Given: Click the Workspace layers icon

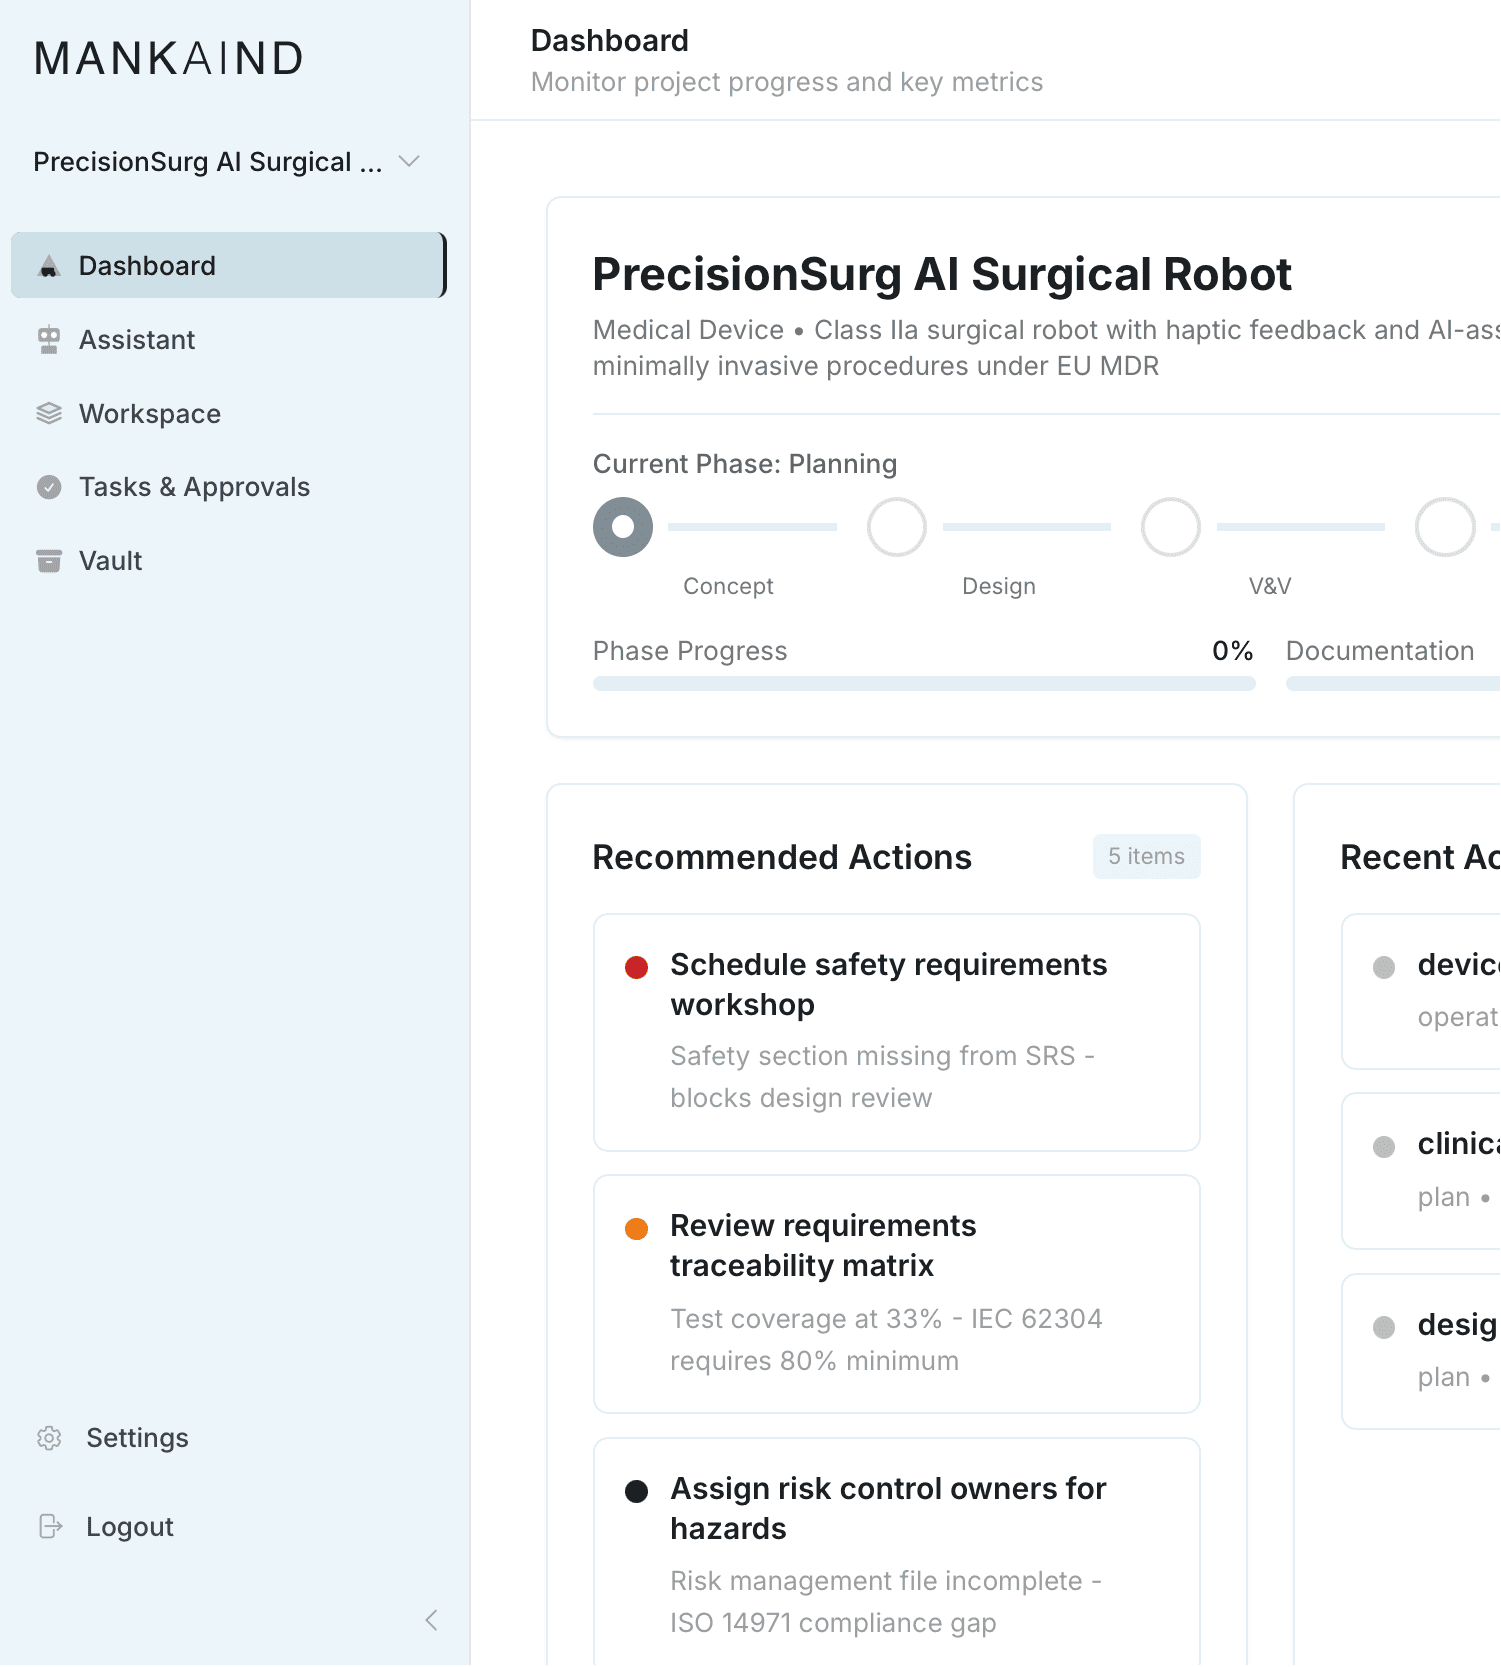Looking at the screenshot, I should [49, 414].
